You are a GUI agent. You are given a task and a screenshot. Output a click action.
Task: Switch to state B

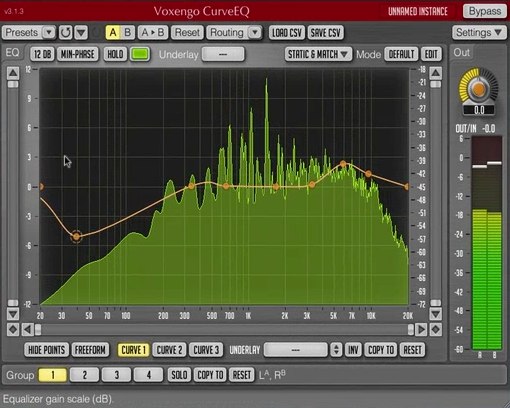click(127, 33)
